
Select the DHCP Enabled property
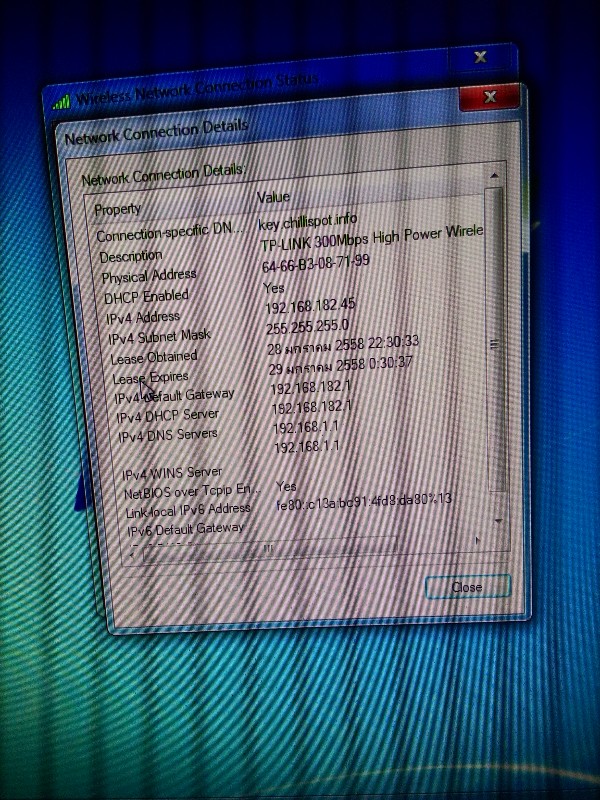[146, 296]
